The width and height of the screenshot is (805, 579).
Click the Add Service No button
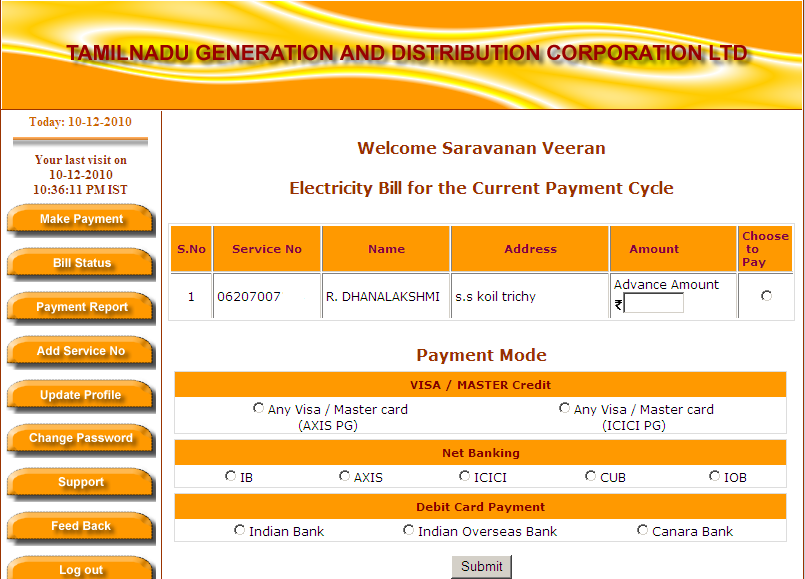(x=81, y=351)
